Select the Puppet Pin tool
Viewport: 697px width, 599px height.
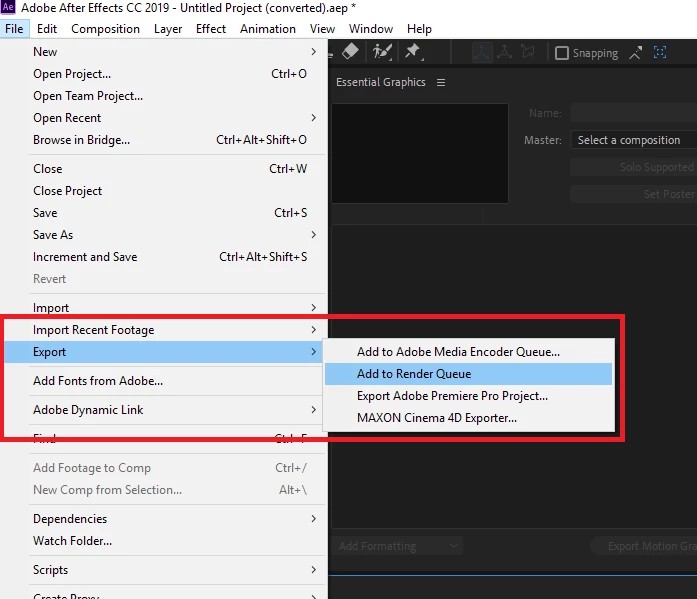coord(413,52)
